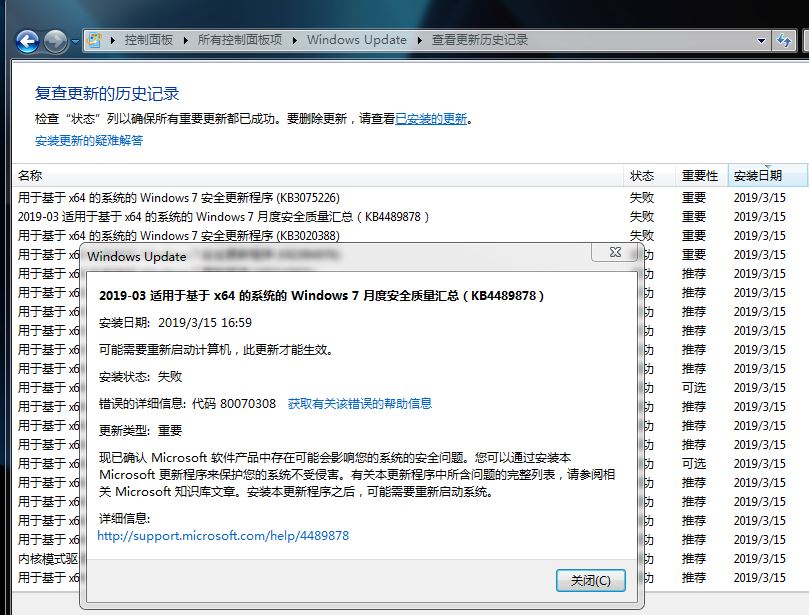Go back using the blue back arrow
This screenshot has width=809, height=615.
tap(27, 41)
